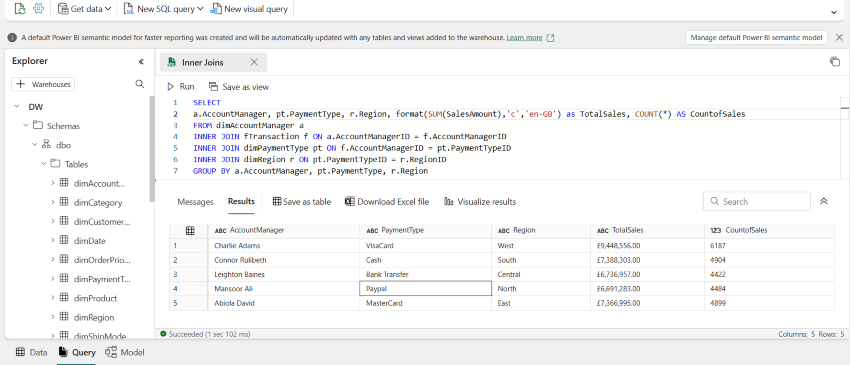Viewport: 850px width, 365px height.
Task: Collapse the results pane with double chevron
Action: (x=824, y=201)
